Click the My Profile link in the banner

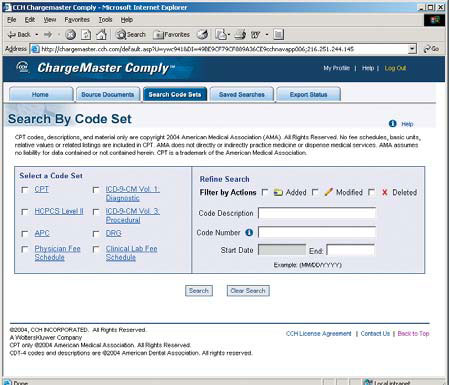point(336,68)
